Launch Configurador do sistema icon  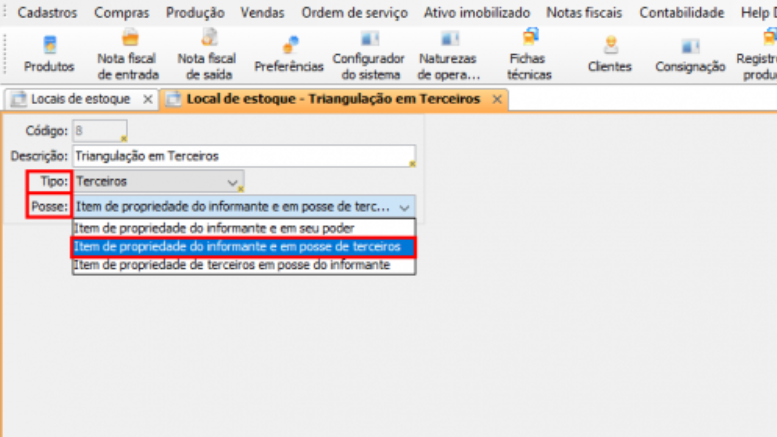click(368, 53)
